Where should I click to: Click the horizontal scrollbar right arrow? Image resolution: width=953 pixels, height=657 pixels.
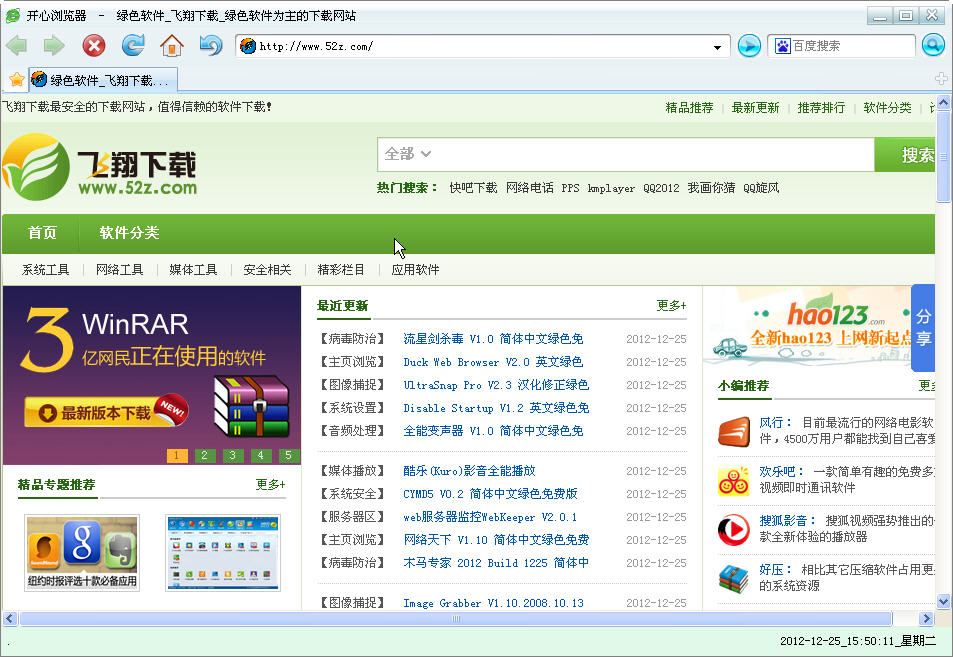[x=926, y=619]
